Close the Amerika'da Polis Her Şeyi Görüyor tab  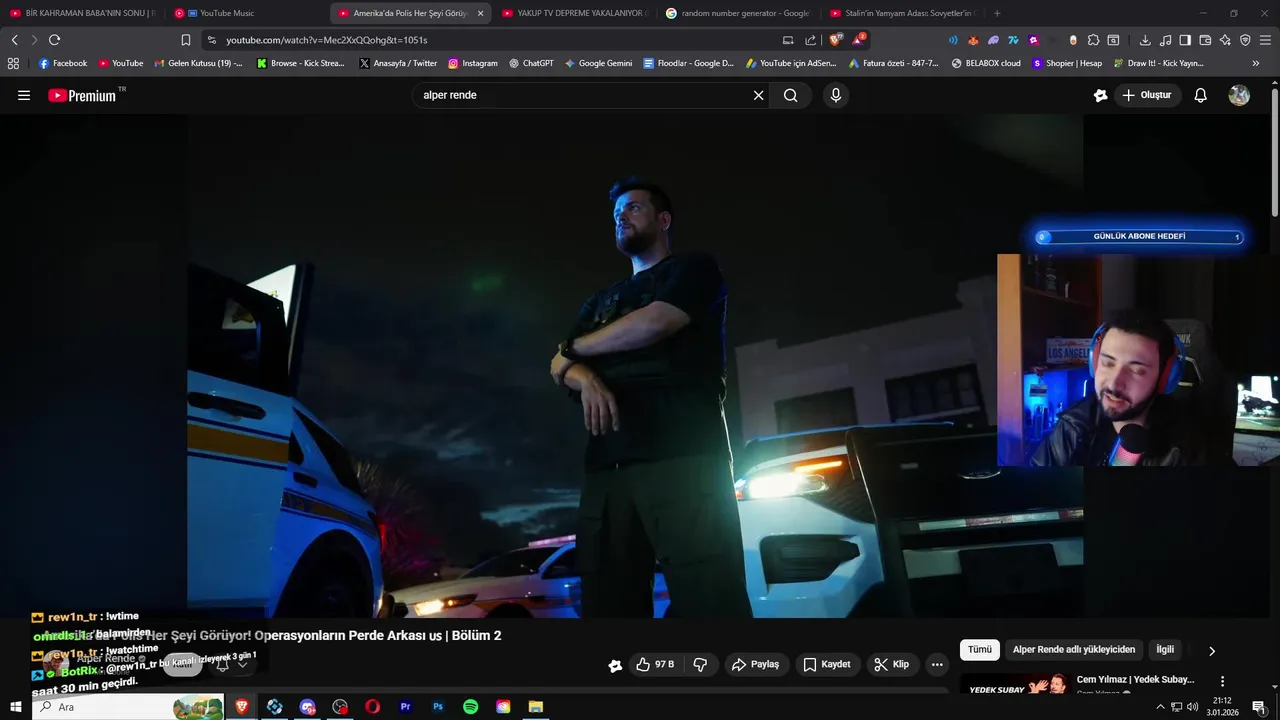480,13
